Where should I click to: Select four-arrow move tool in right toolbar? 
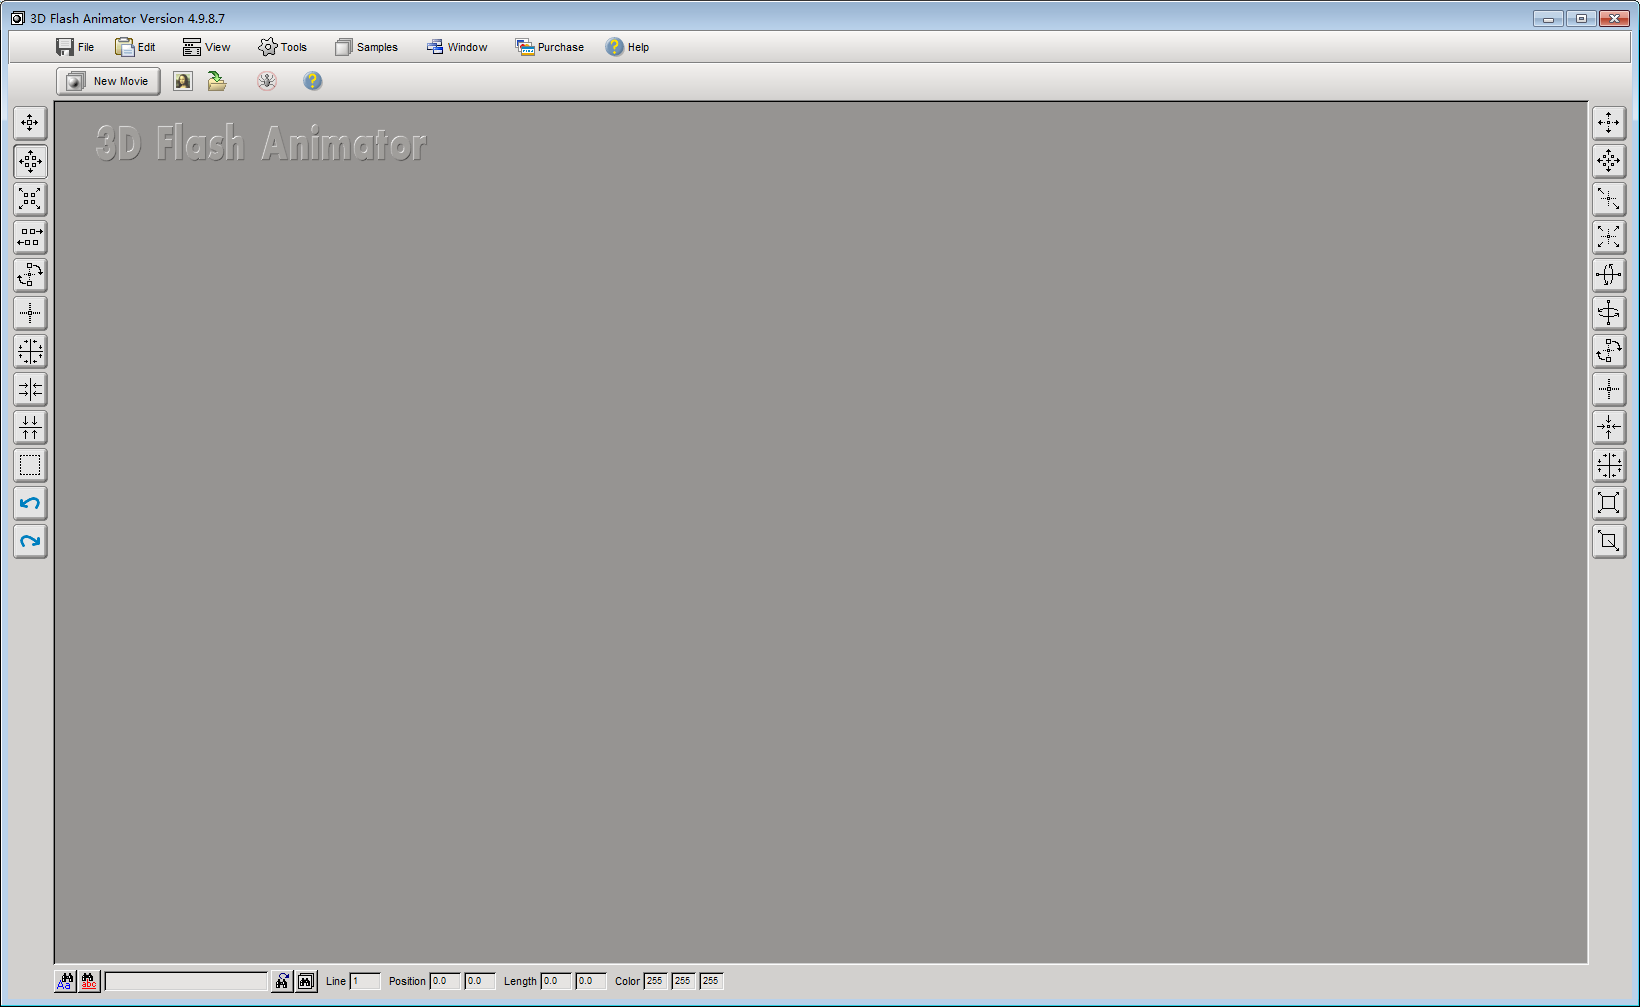click(x=1609, y=123)
